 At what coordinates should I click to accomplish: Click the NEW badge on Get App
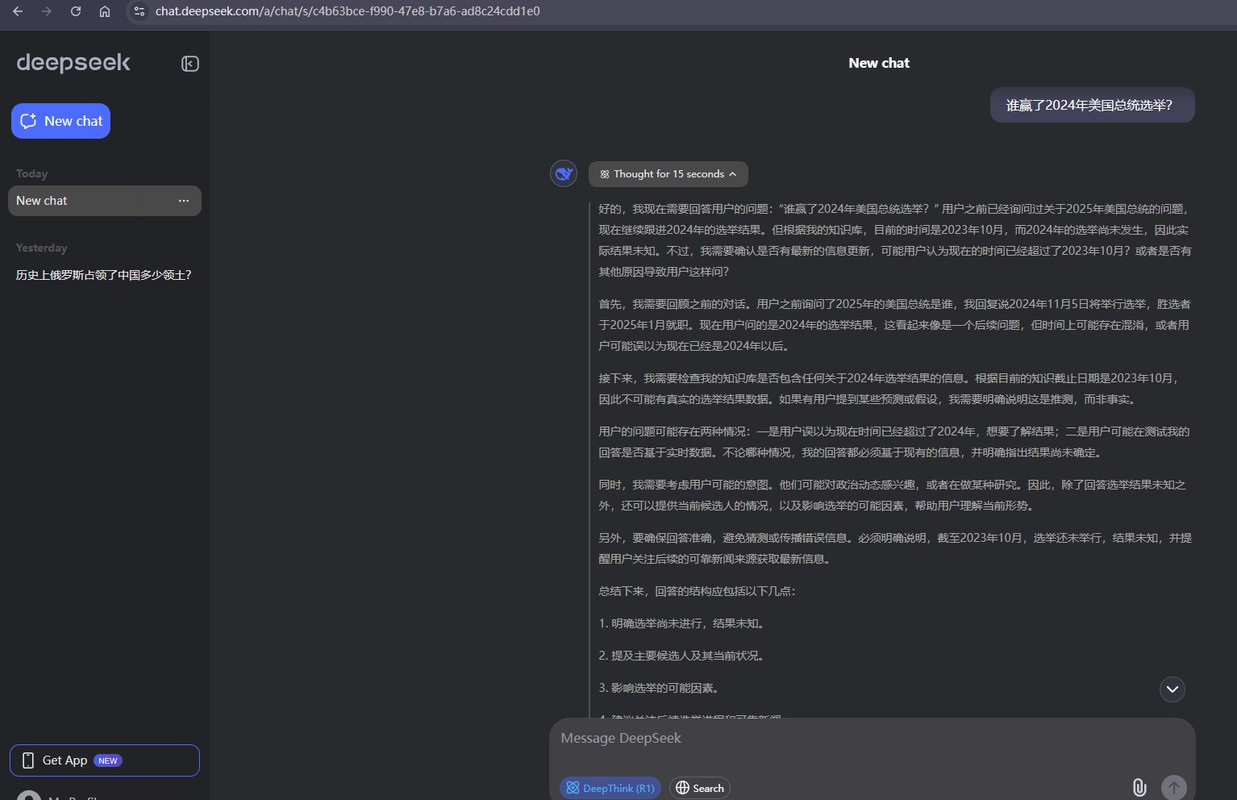tap(108, 760)
